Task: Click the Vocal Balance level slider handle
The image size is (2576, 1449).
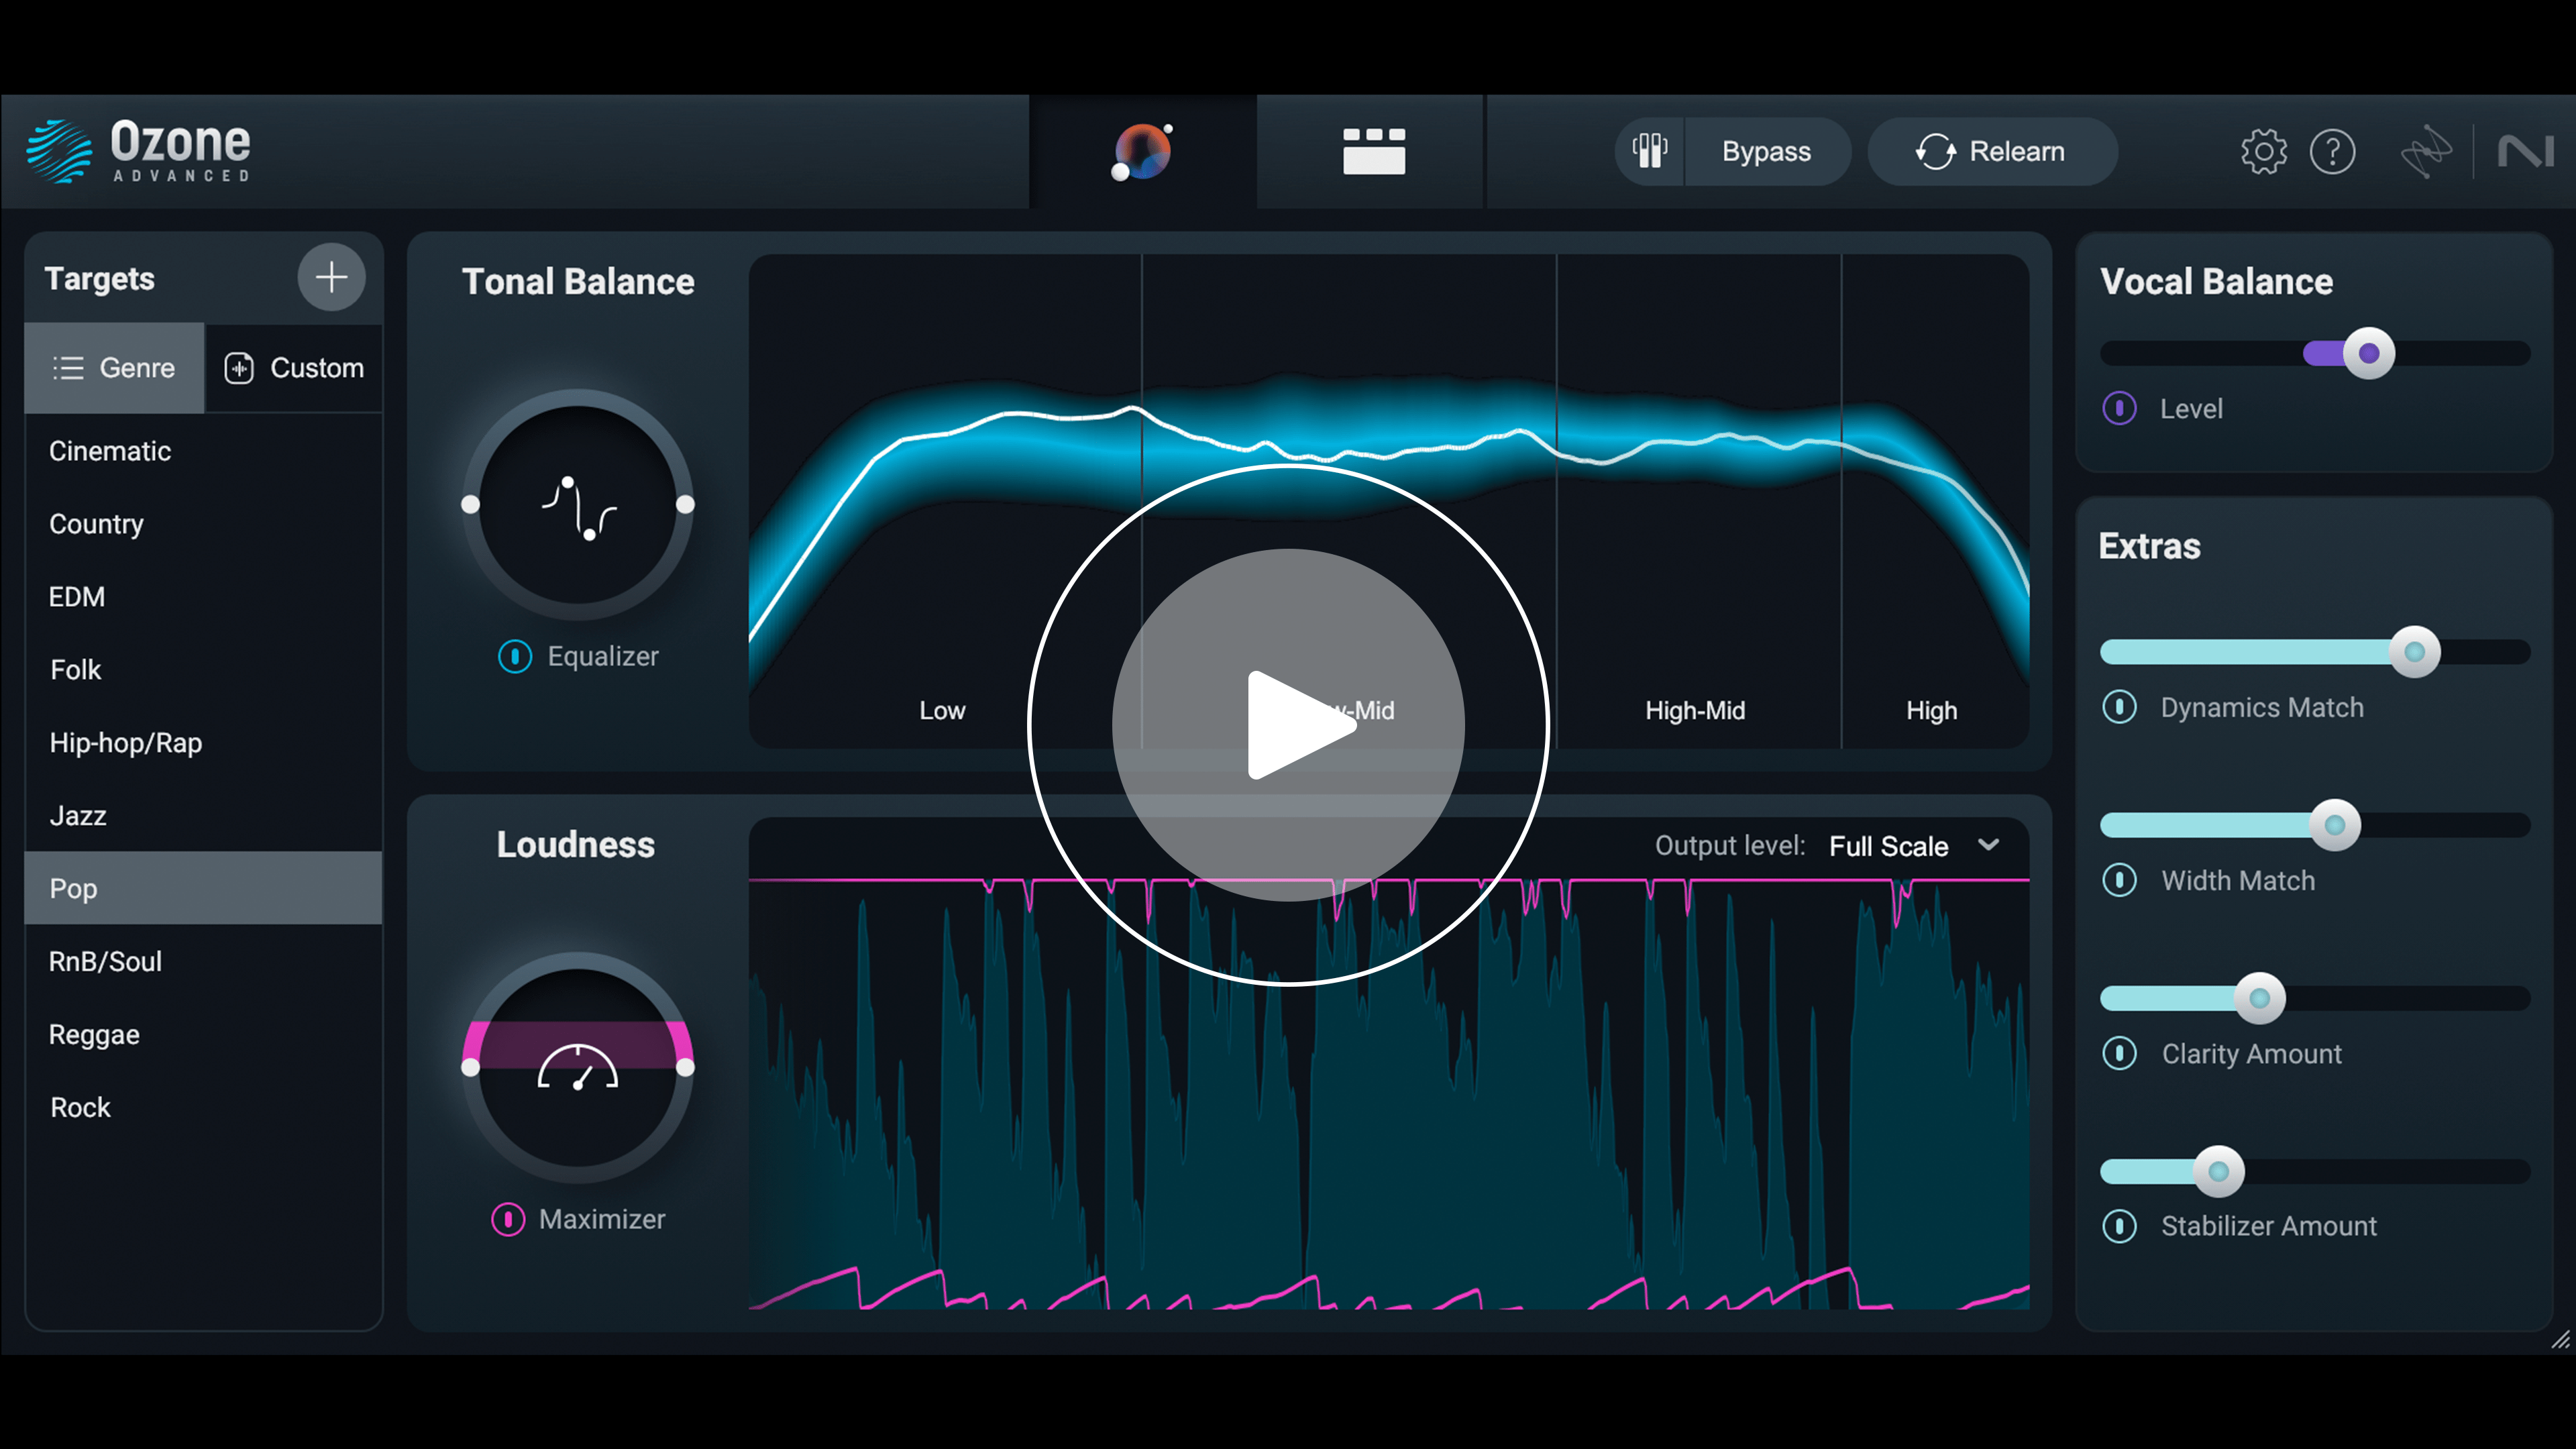Action: point(2369,353)
